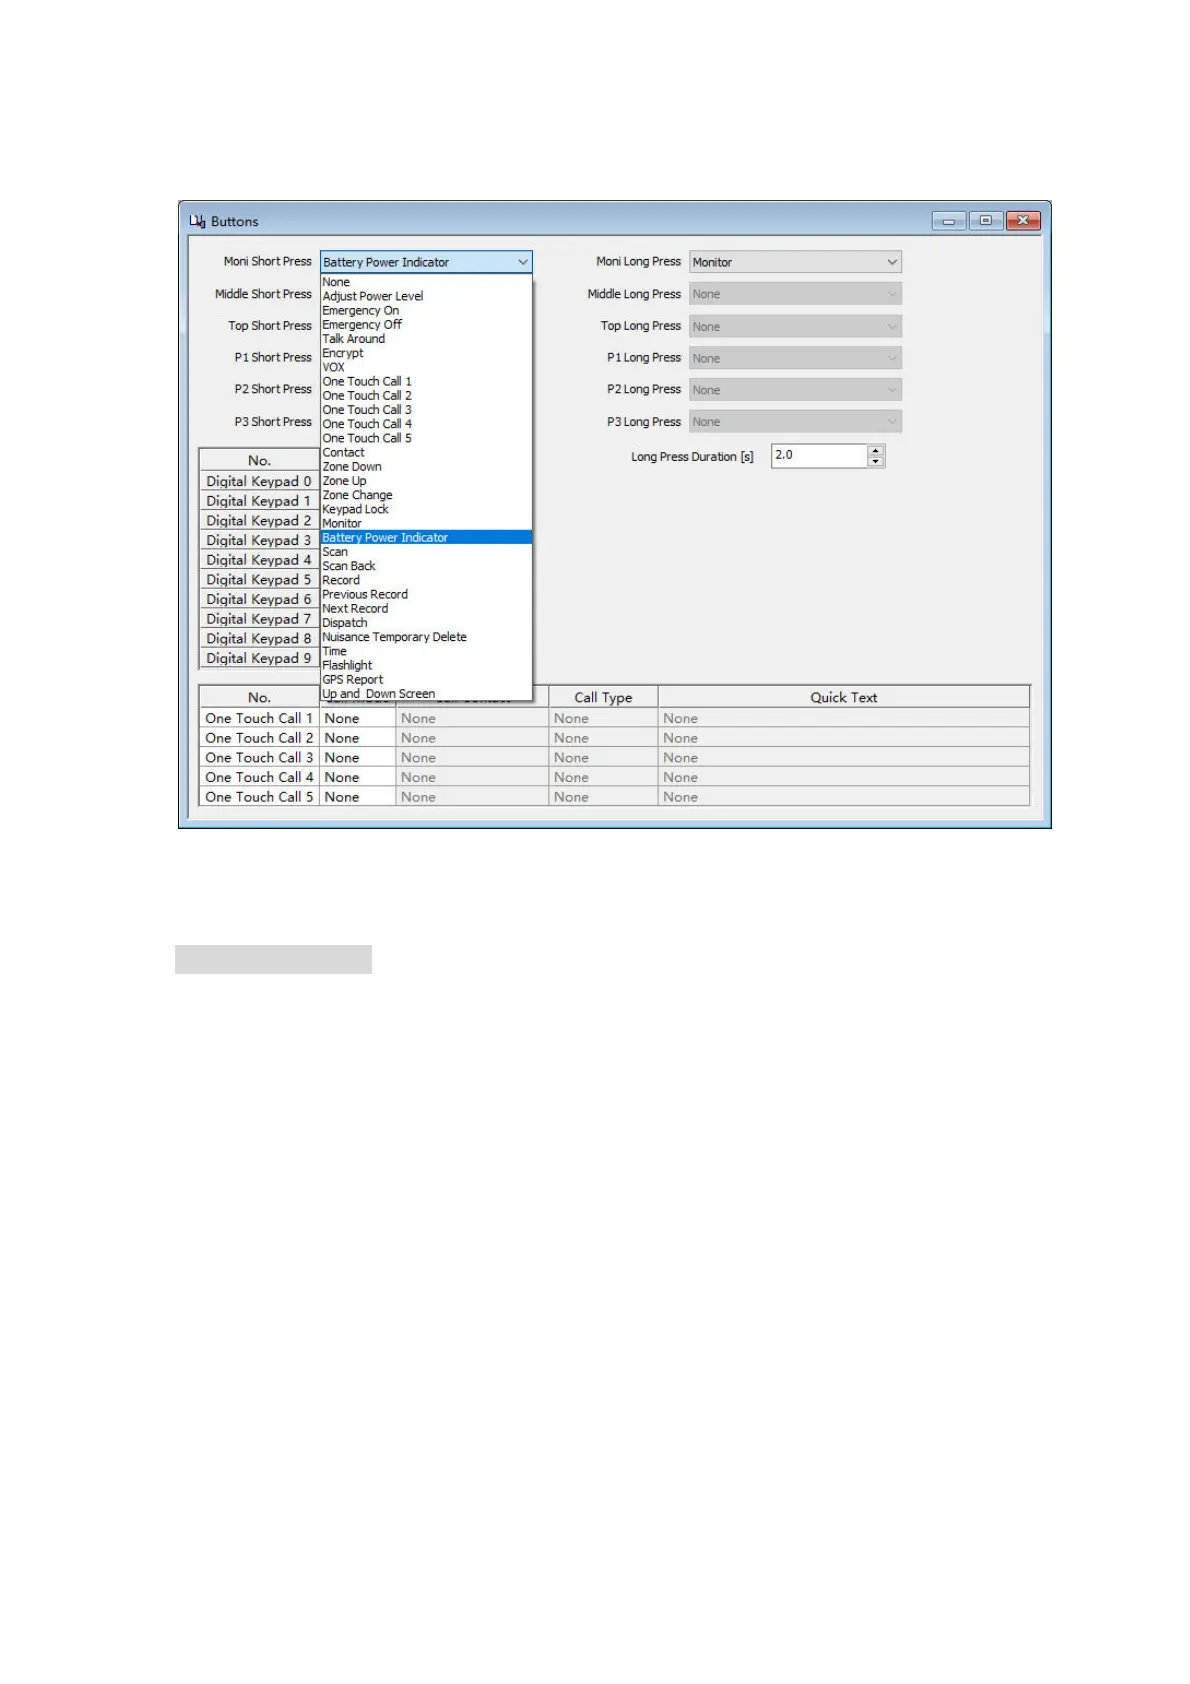1190x1684 pixels.
Task: Select Next Record option
Action: 426,608
